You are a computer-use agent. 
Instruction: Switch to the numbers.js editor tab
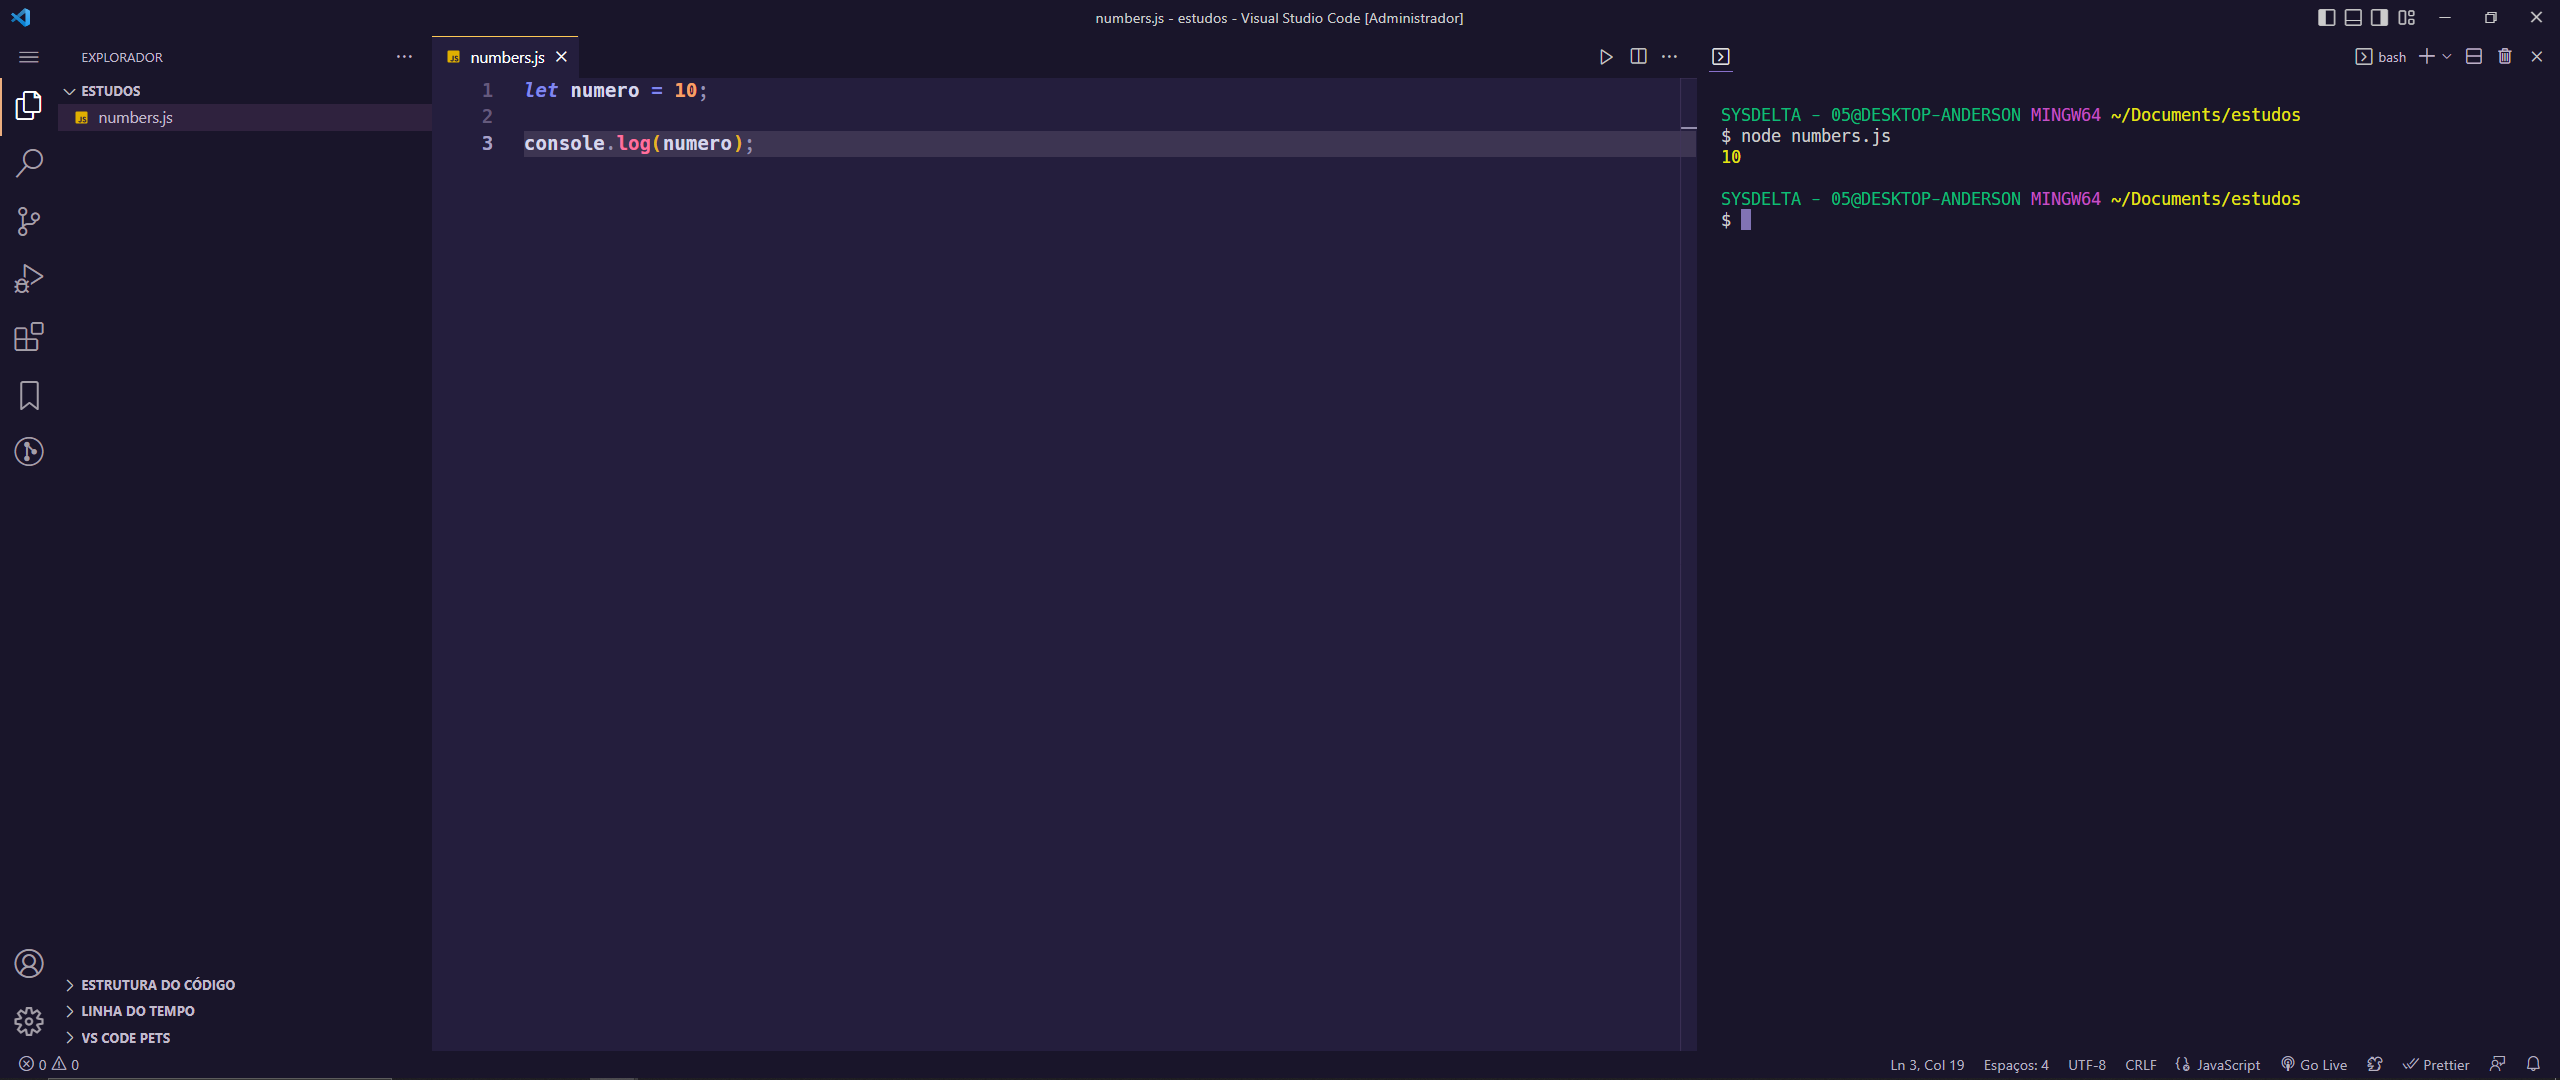tap(506, 57)
